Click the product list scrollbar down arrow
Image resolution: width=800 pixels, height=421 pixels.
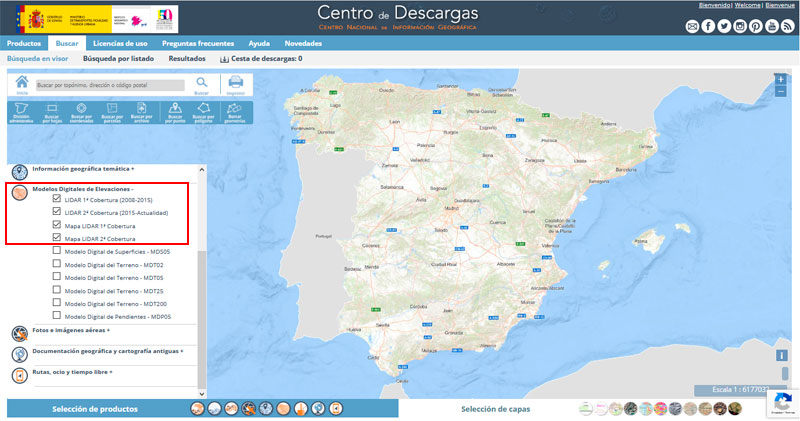point(202,393)
